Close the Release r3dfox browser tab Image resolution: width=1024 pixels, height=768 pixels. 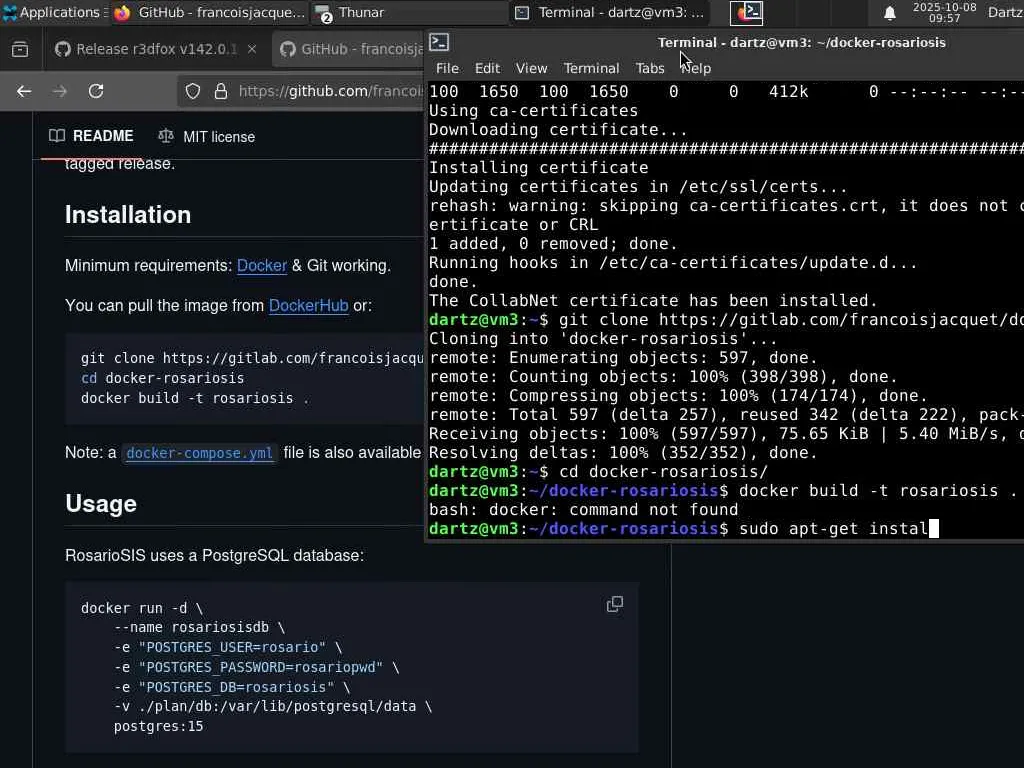[x=252, y=49]
